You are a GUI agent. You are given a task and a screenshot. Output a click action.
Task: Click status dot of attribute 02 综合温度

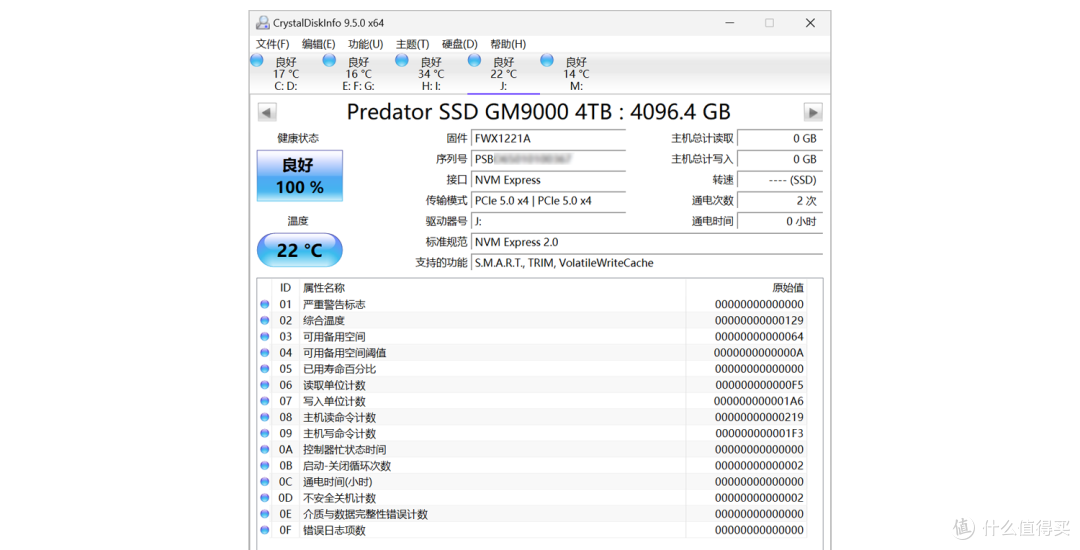(264, 320)
